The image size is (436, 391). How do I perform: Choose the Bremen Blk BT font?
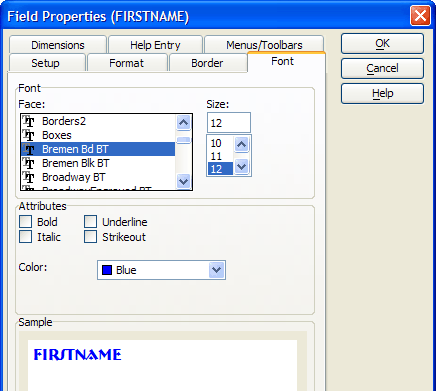[x=98, y=163]
